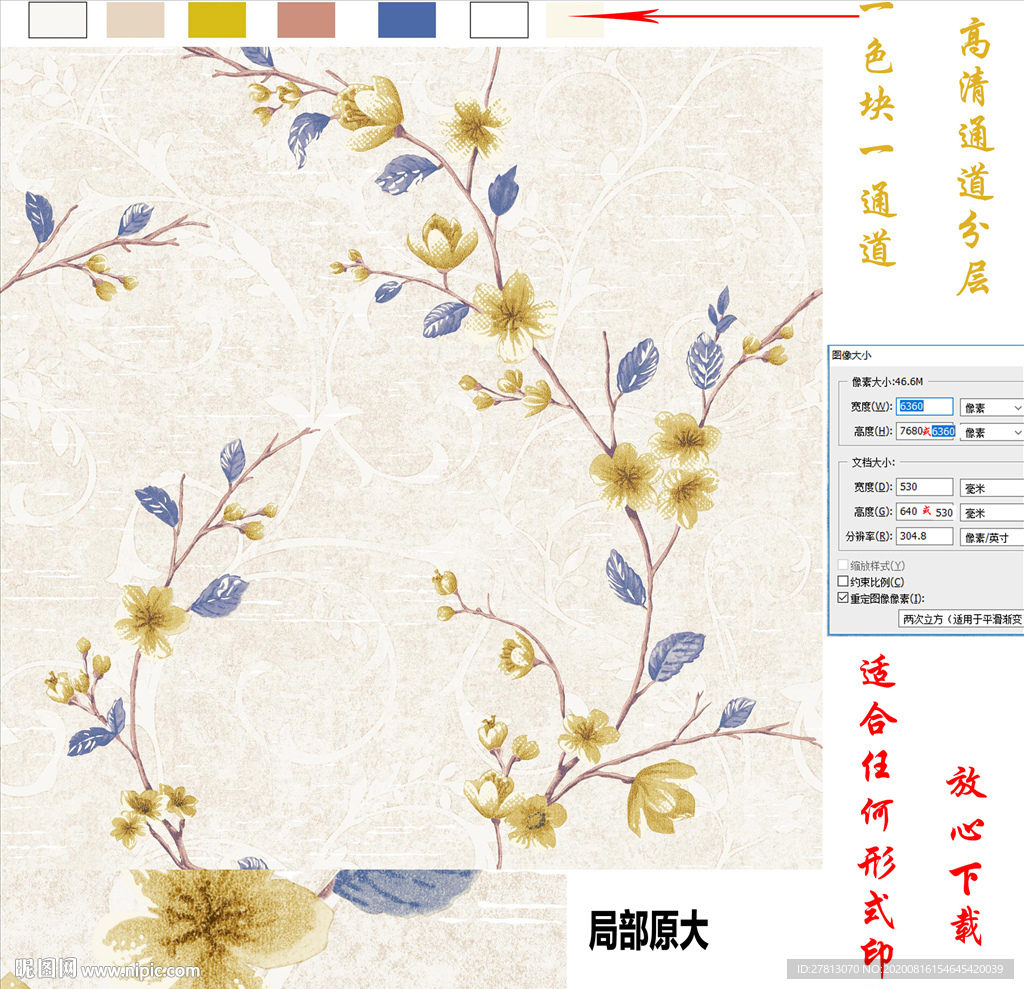Click the 宽度(W) pixel width field showing 6360
The width and height of the screenshot is (1024, 989).
pyautogui.click(x=924, y=406)
